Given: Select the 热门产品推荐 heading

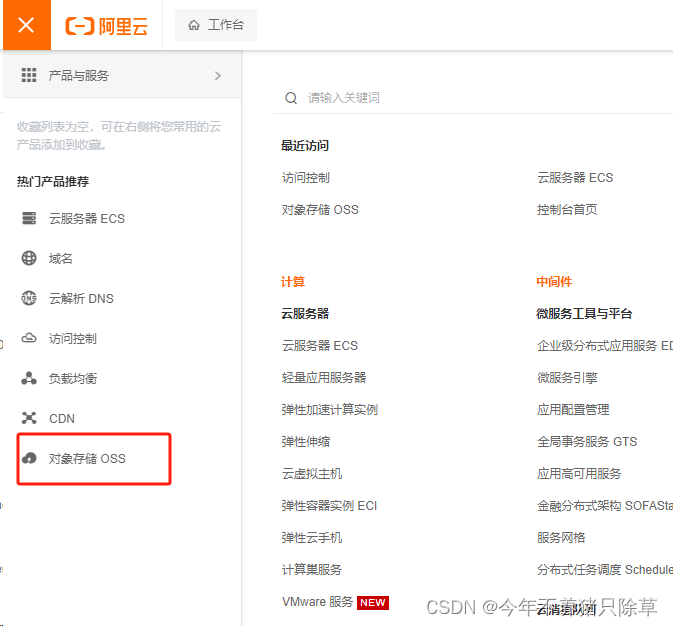Looking at the screenshot, I should click(x=53, y=182).
